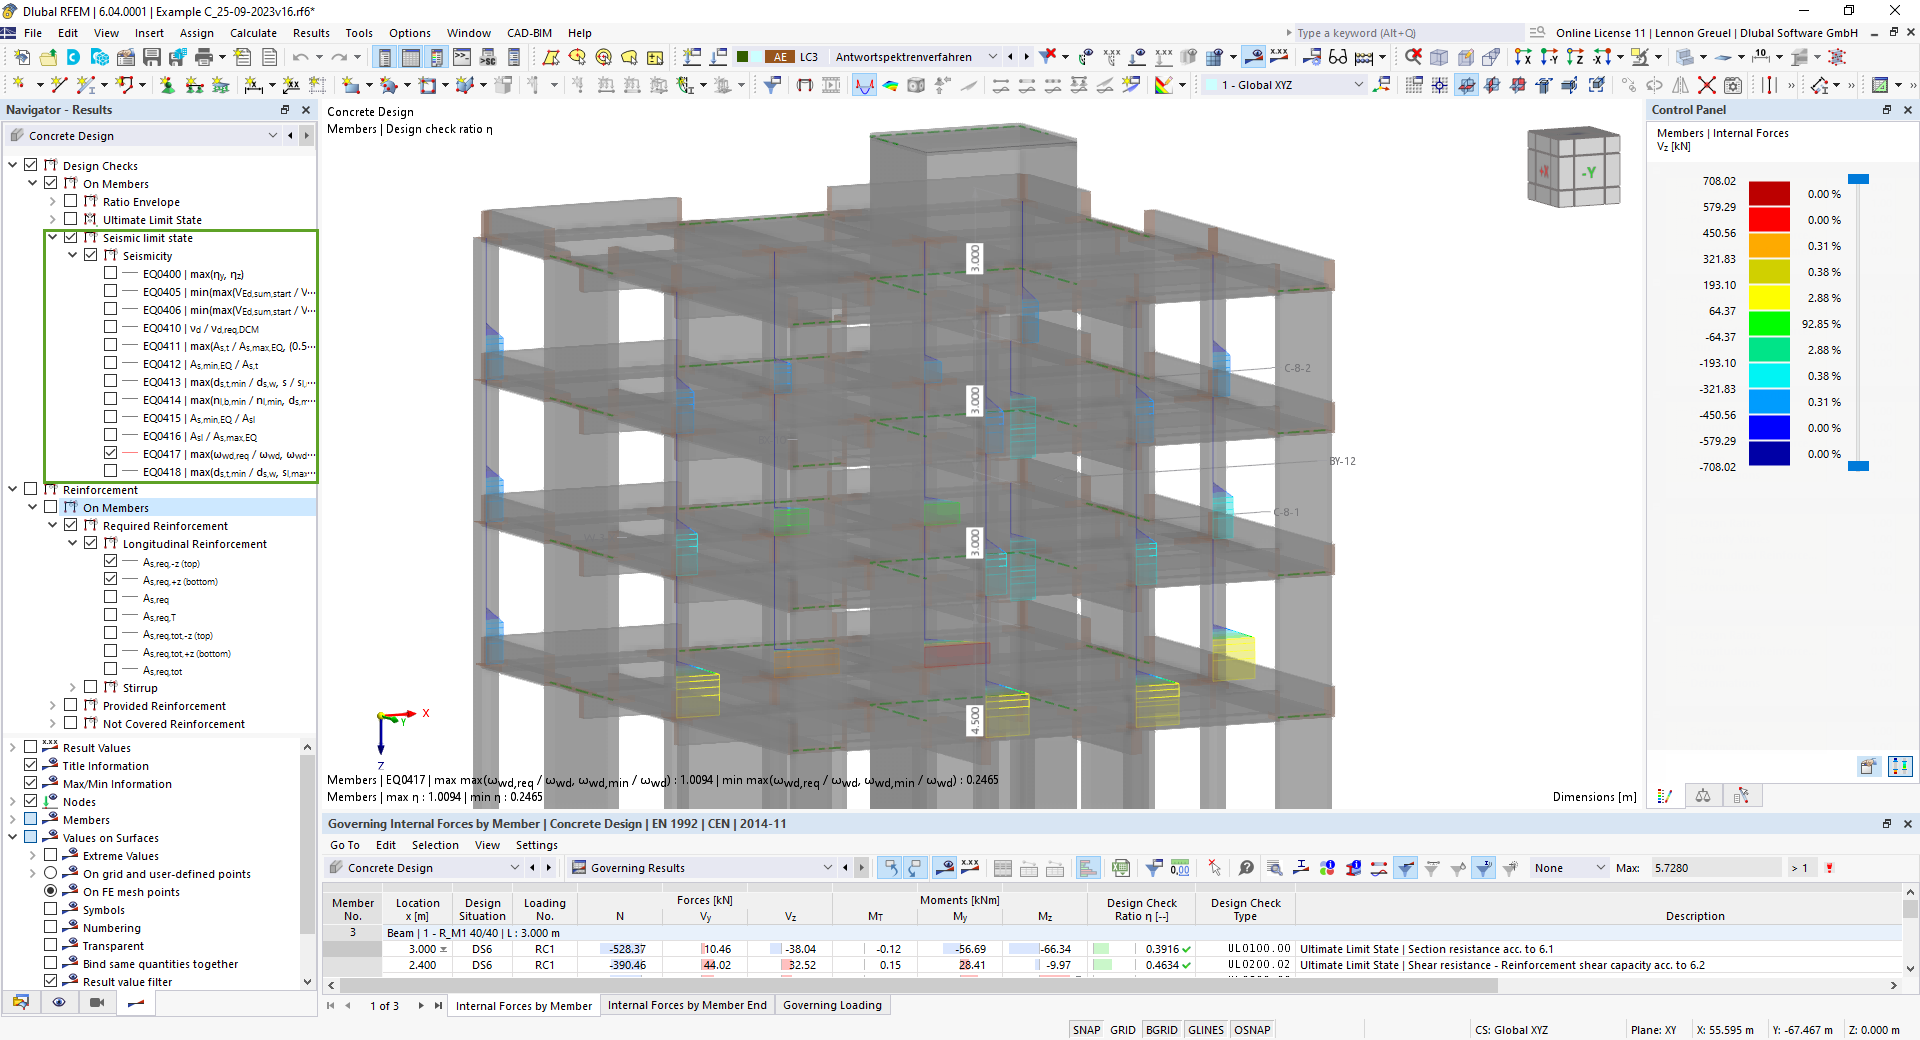The height and width of the screenshot is (1040, 1920).
Task: Click the green 92.85% color band in Control Panel
Action: tap(1770, 324)
